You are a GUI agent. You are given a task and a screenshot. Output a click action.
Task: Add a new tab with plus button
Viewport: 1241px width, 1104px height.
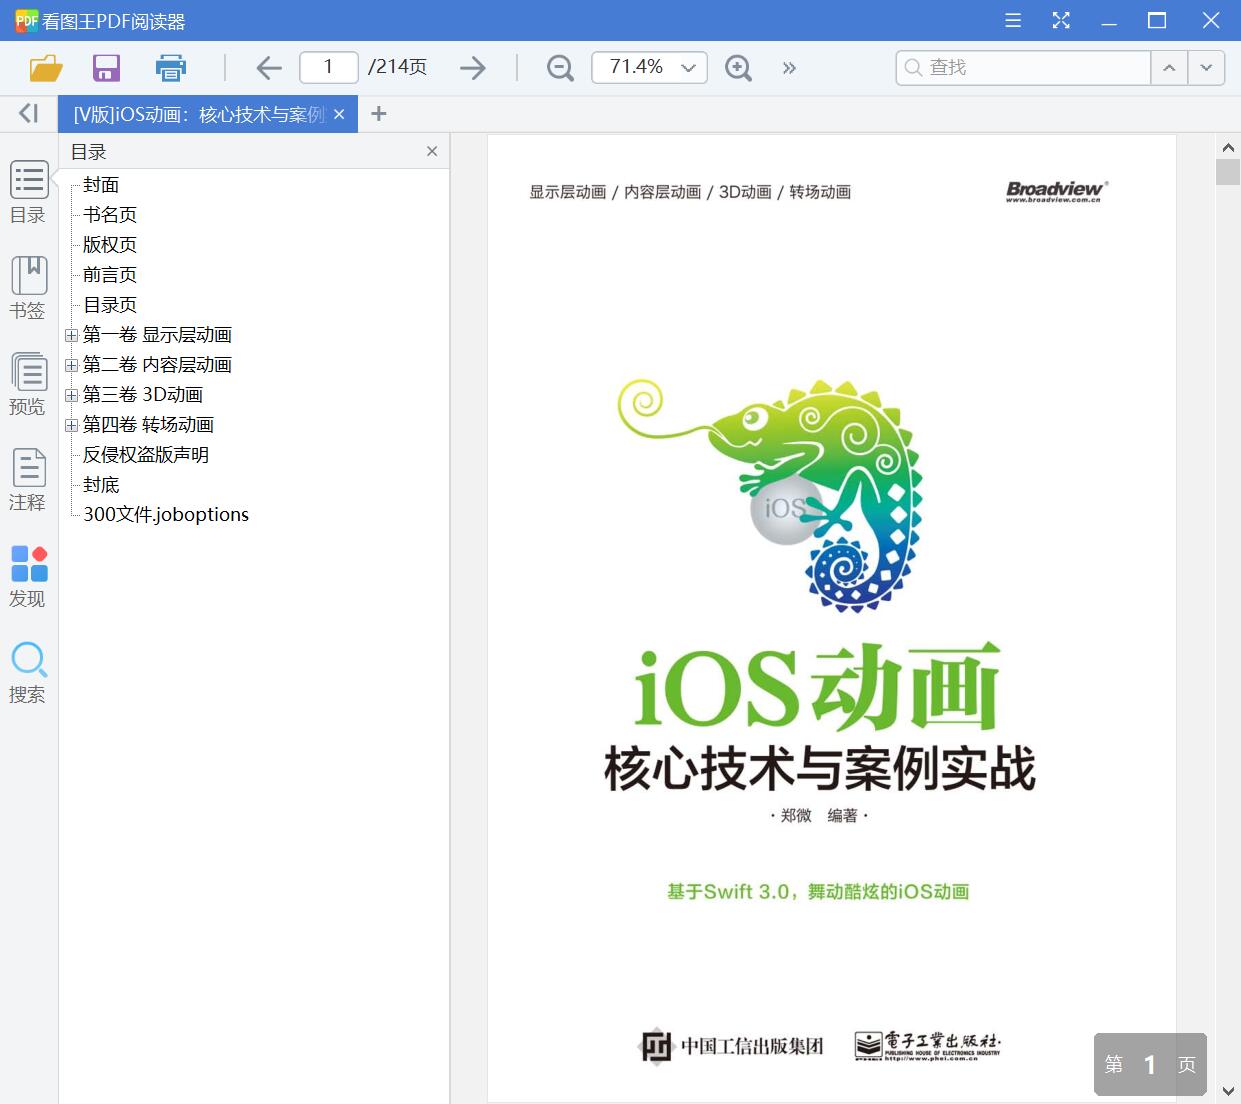(378, 114)
